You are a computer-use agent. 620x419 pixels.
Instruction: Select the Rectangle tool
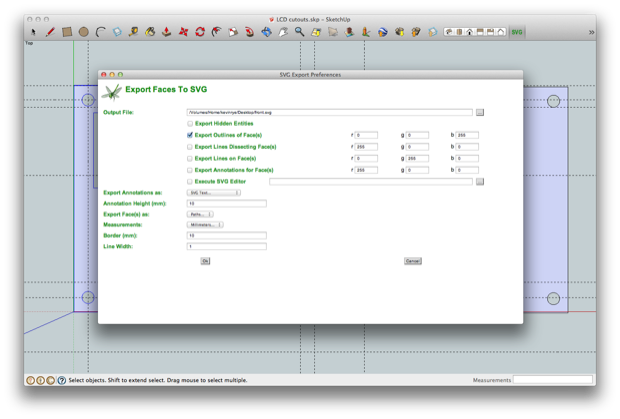[67, 32]
